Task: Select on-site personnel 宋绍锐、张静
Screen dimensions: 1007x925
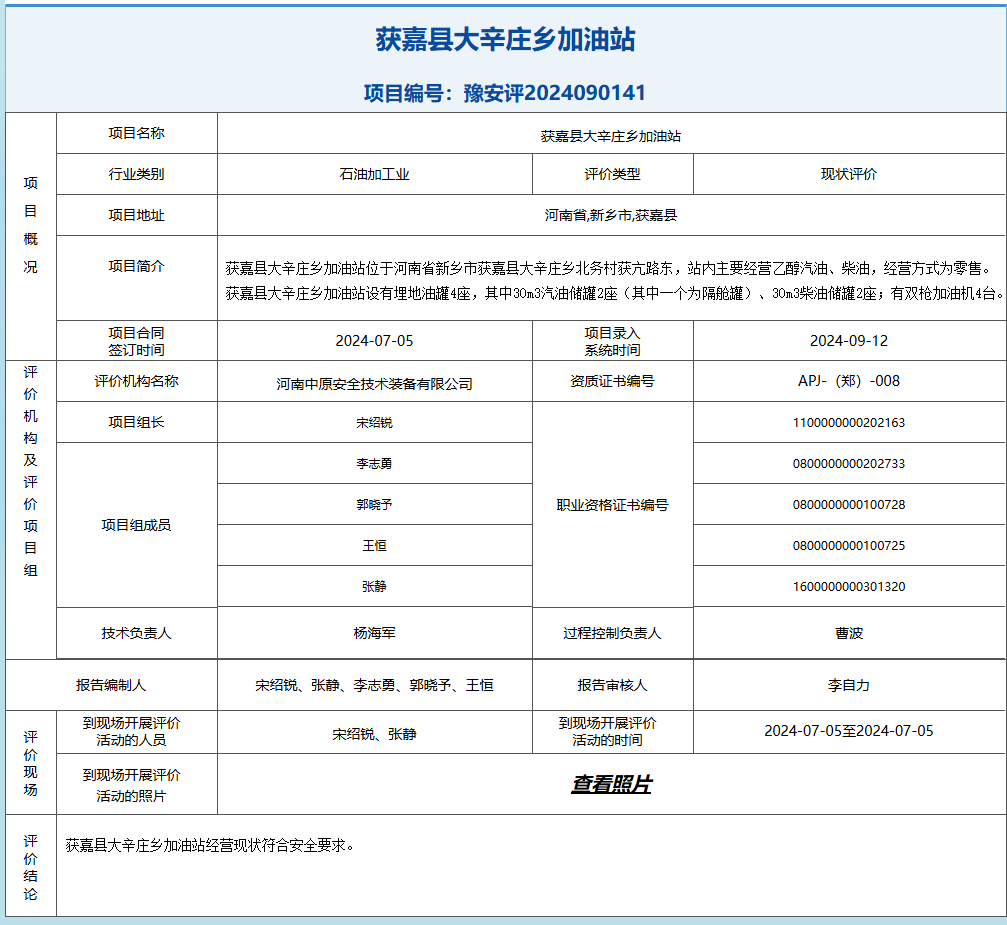Action: (x=374, y=734)
